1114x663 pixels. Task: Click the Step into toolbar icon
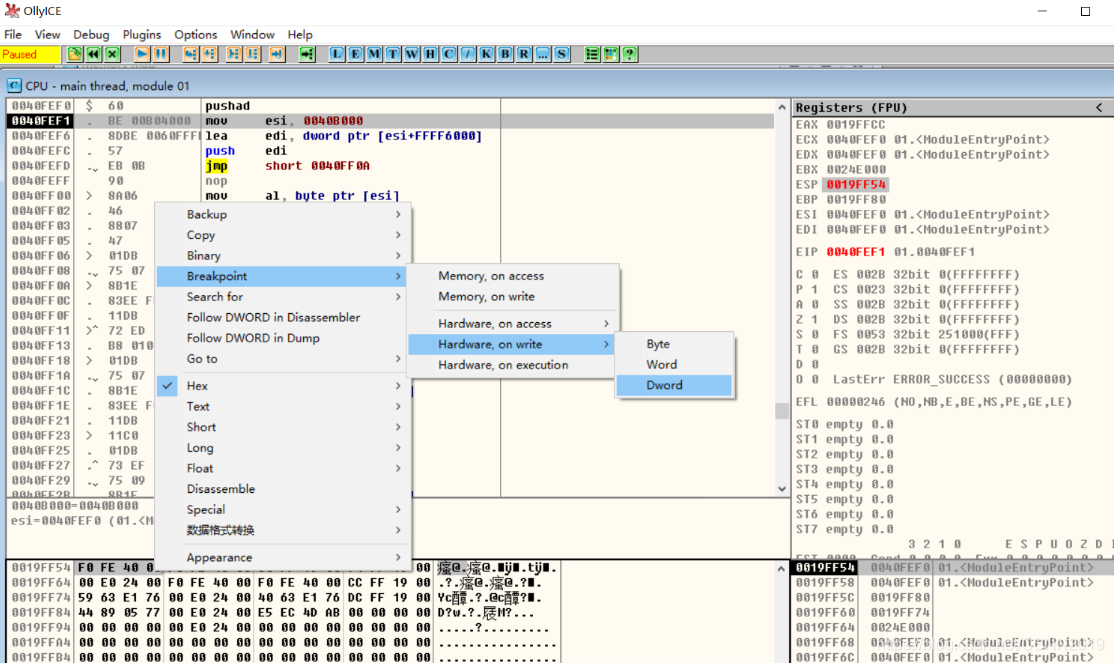coord(190,54)
